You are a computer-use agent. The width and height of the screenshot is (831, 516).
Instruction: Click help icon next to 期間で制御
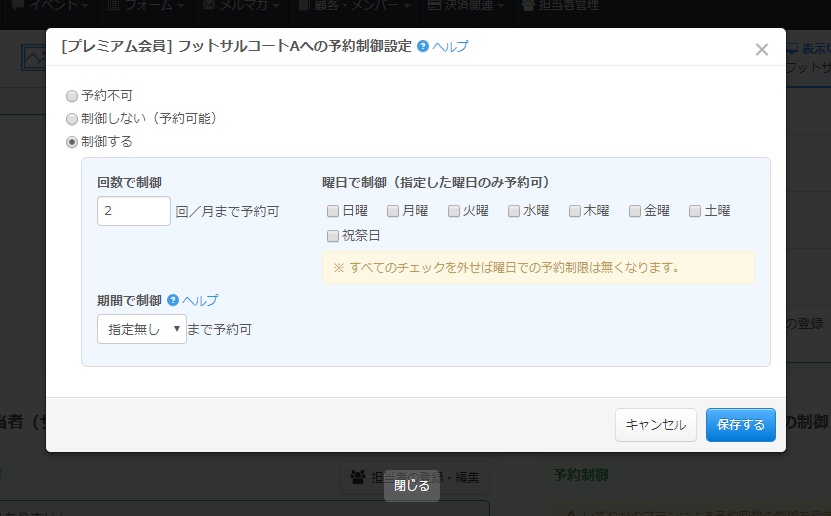[x=173, y=300]
